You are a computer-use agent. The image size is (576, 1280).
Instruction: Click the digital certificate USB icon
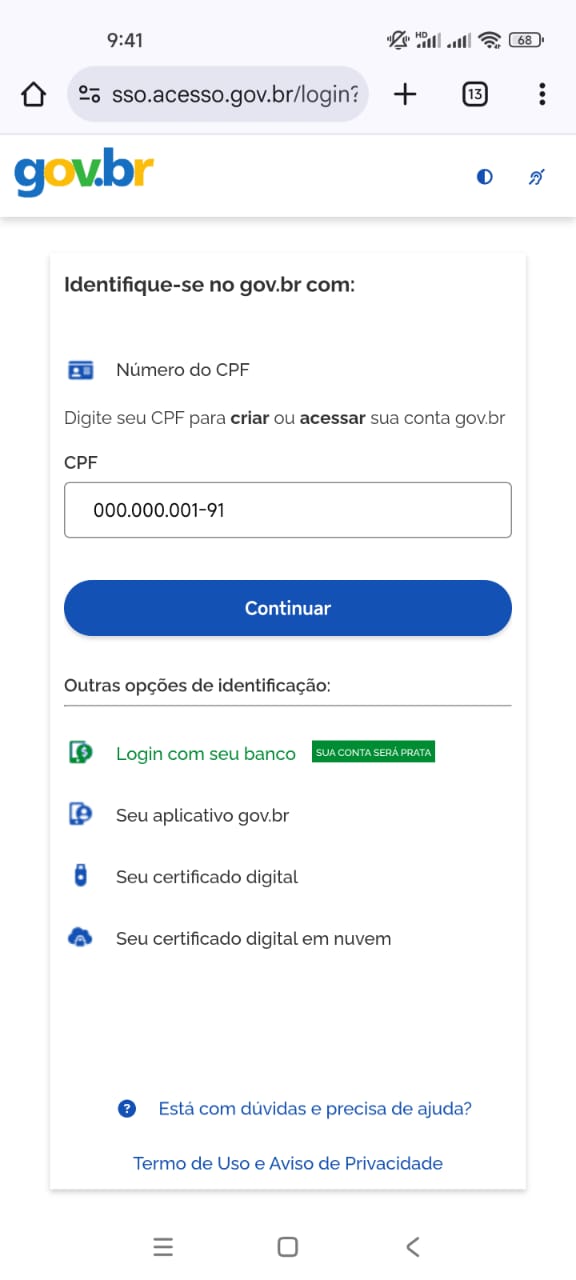click(x=80, y=875)
